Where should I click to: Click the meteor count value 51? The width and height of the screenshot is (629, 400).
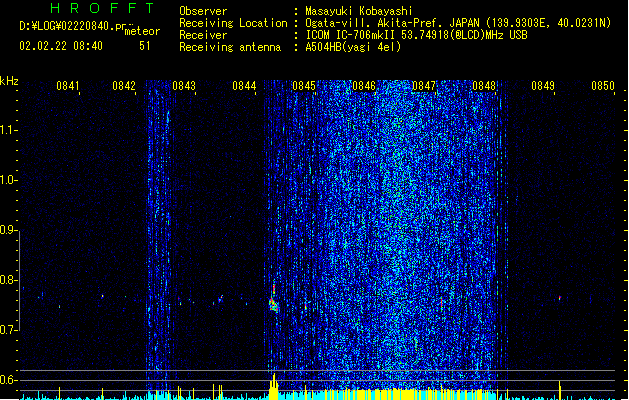point(145,46)
